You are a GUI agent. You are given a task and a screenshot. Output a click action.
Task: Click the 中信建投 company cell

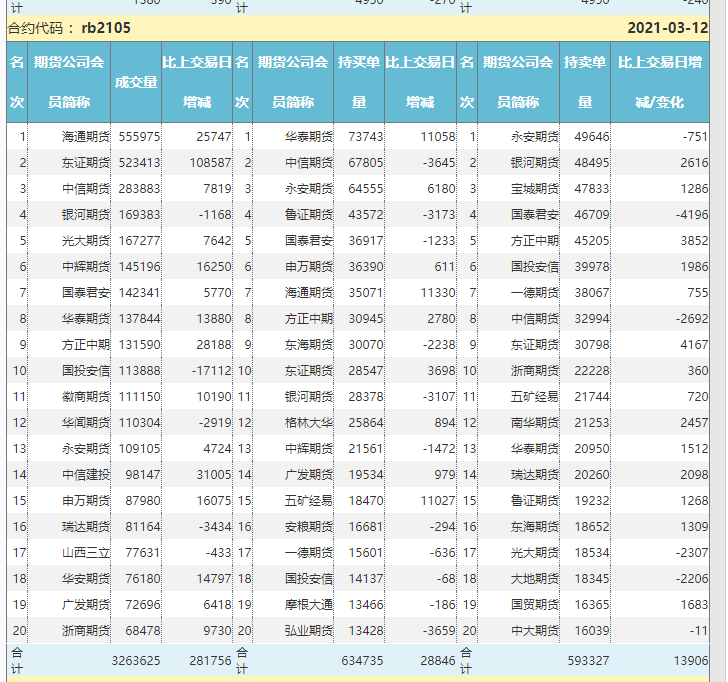(x=86, y=474)
